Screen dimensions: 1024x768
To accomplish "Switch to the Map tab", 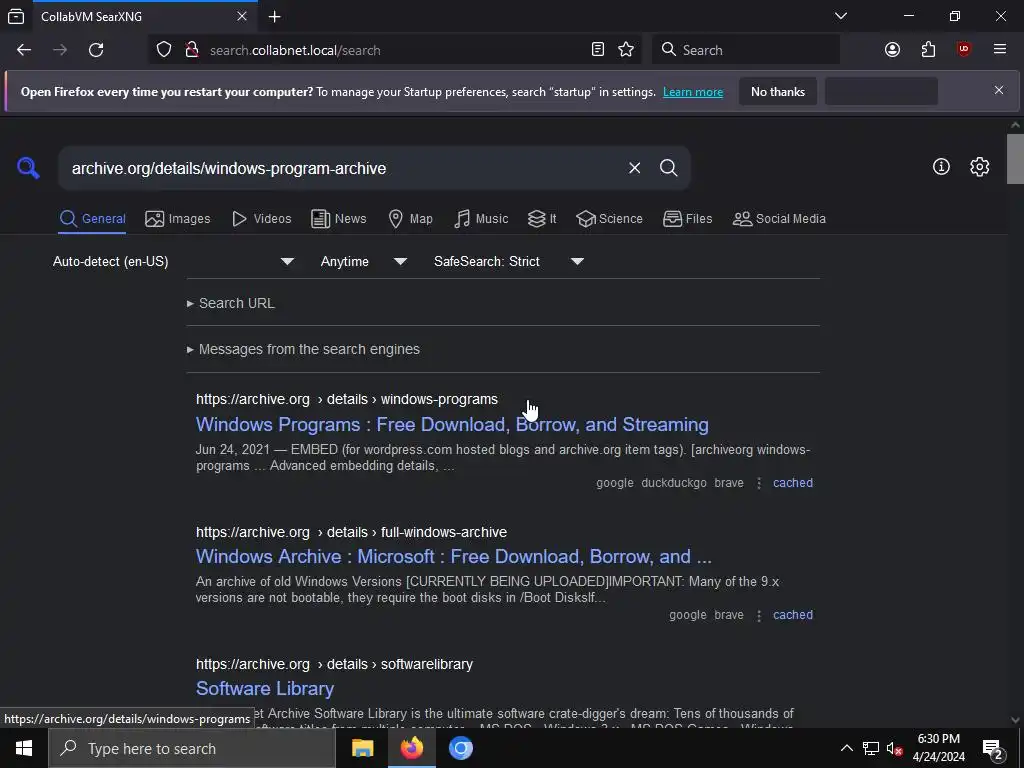I will (410, 219).
